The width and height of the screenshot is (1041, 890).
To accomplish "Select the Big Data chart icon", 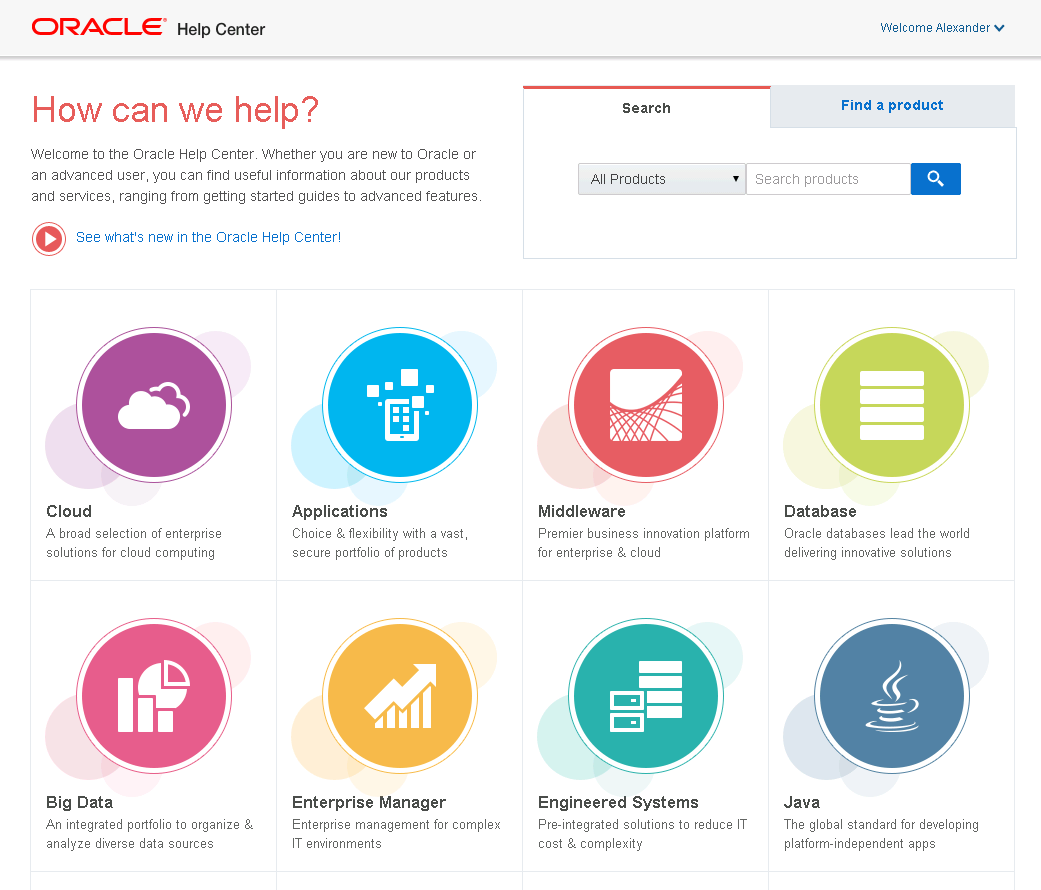I will 152,695.
